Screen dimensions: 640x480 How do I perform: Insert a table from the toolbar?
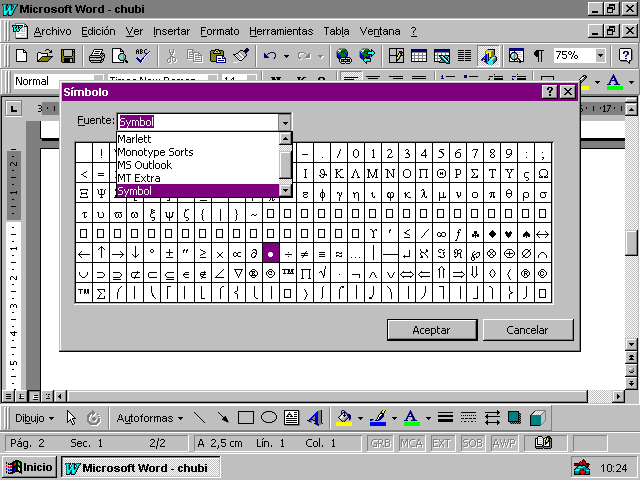tap(419, 56)
